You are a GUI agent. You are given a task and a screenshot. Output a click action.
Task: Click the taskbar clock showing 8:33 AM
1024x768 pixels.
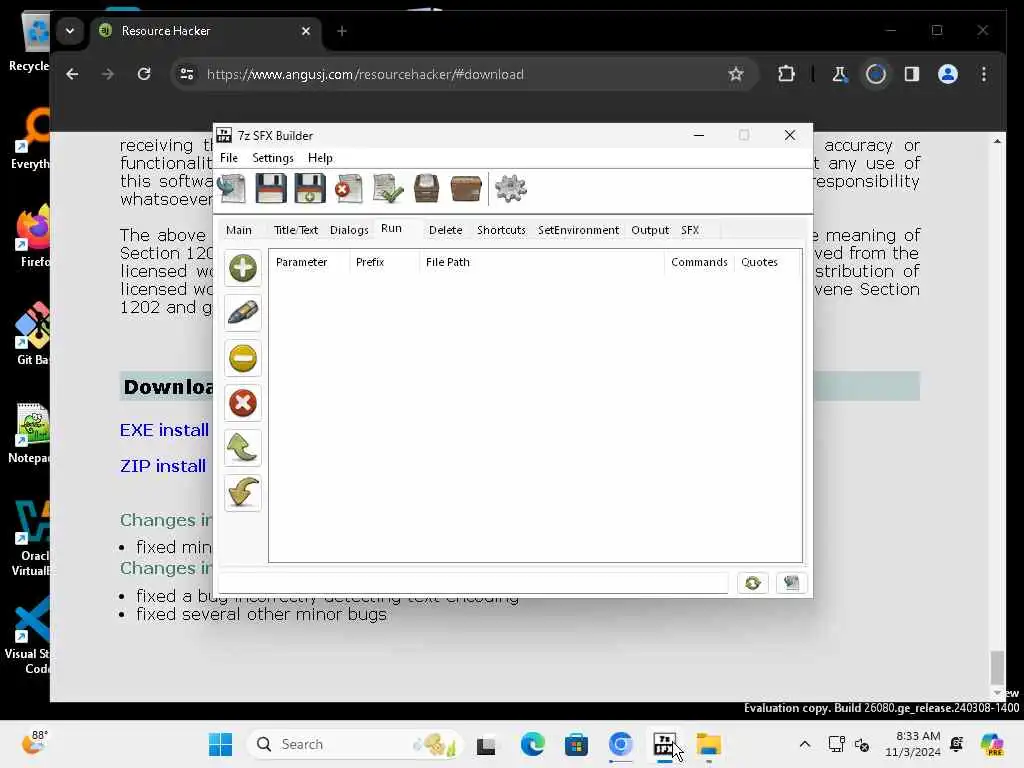pyautogui.click(x=913, y=744)
